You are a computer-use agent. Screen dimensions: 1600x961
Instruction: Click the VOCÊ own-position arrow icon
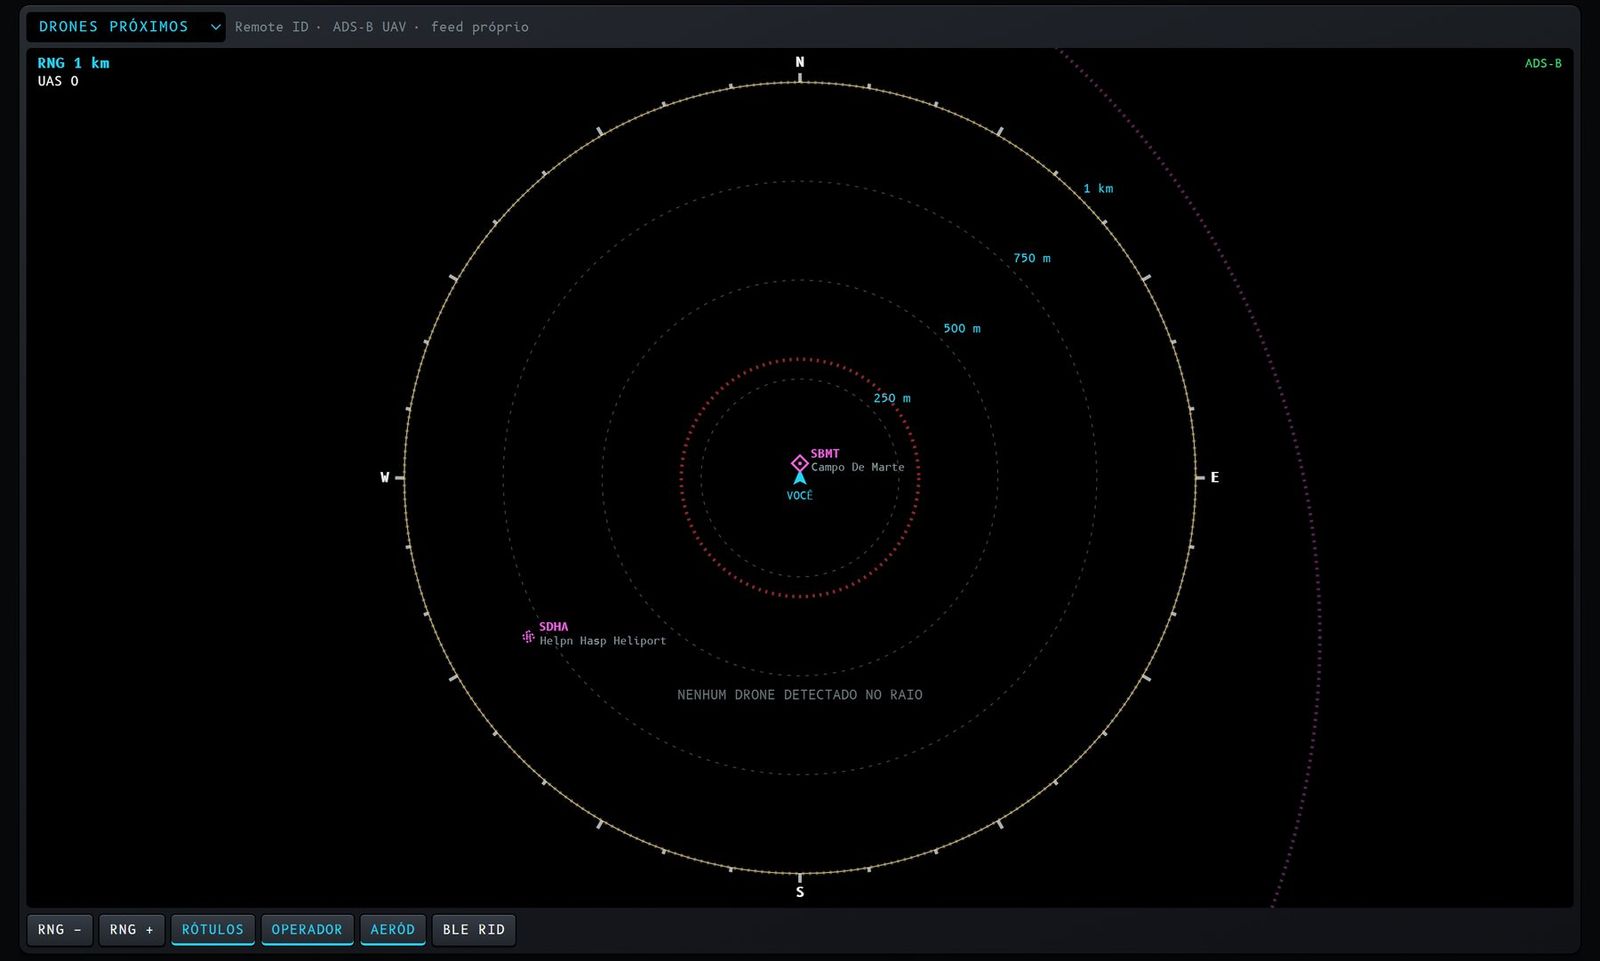[x=800, y=478]
